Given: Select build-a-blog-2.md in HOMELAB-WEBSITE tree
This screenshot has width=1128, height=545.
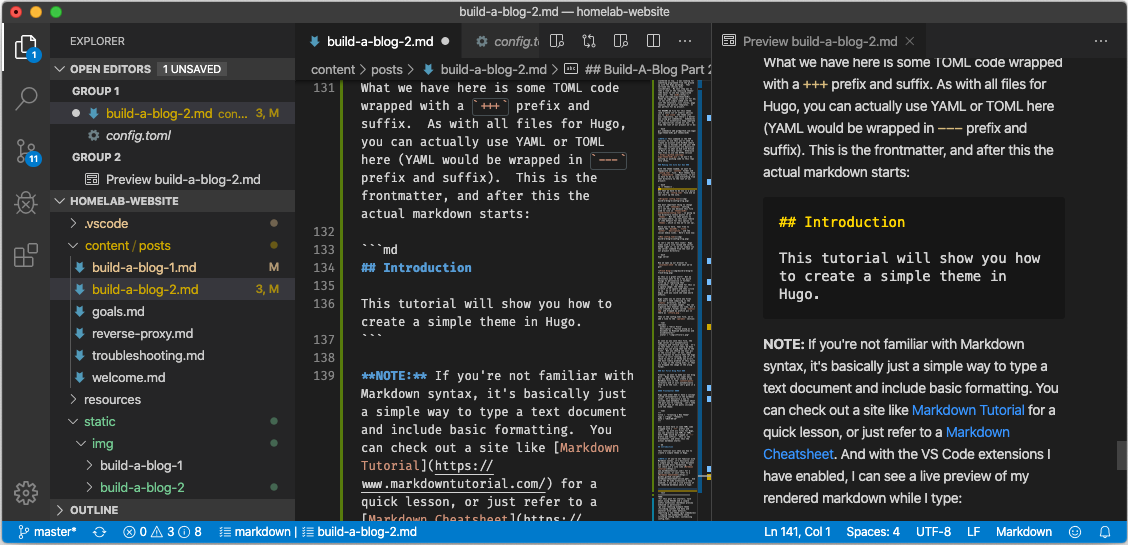Looking at the screenshot, I should 173,290.
